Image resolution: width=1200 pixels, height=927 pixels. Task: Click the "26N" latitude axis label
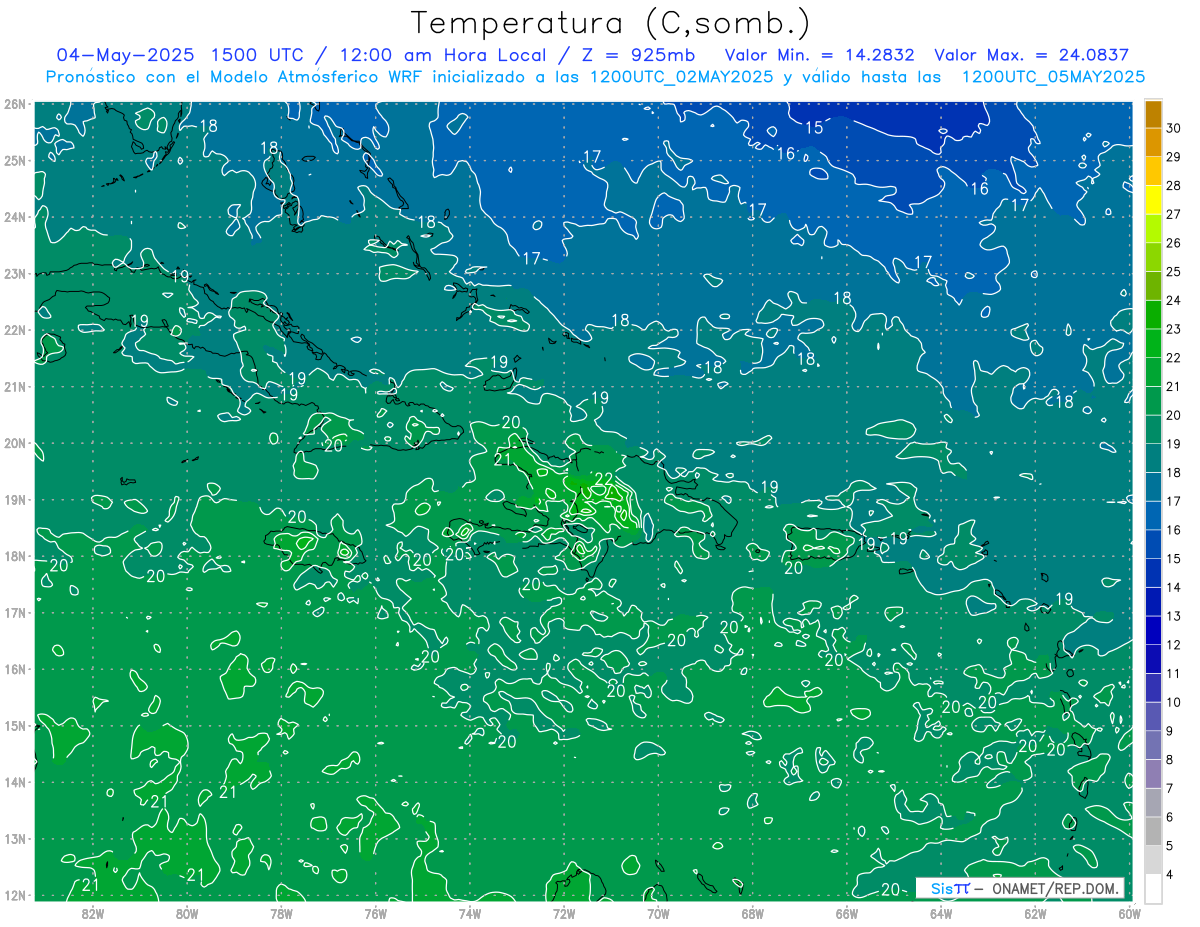(15, 103)
